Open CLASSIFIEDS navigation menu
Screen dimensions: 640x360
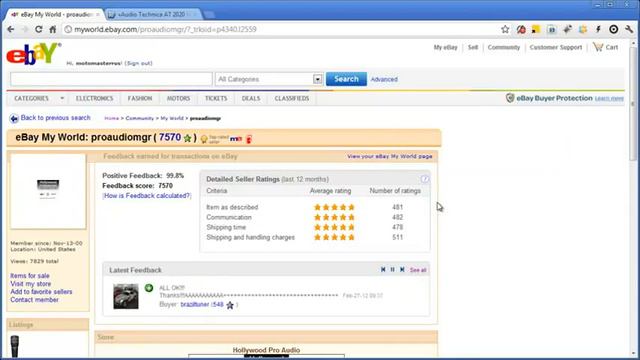point(292,98)
